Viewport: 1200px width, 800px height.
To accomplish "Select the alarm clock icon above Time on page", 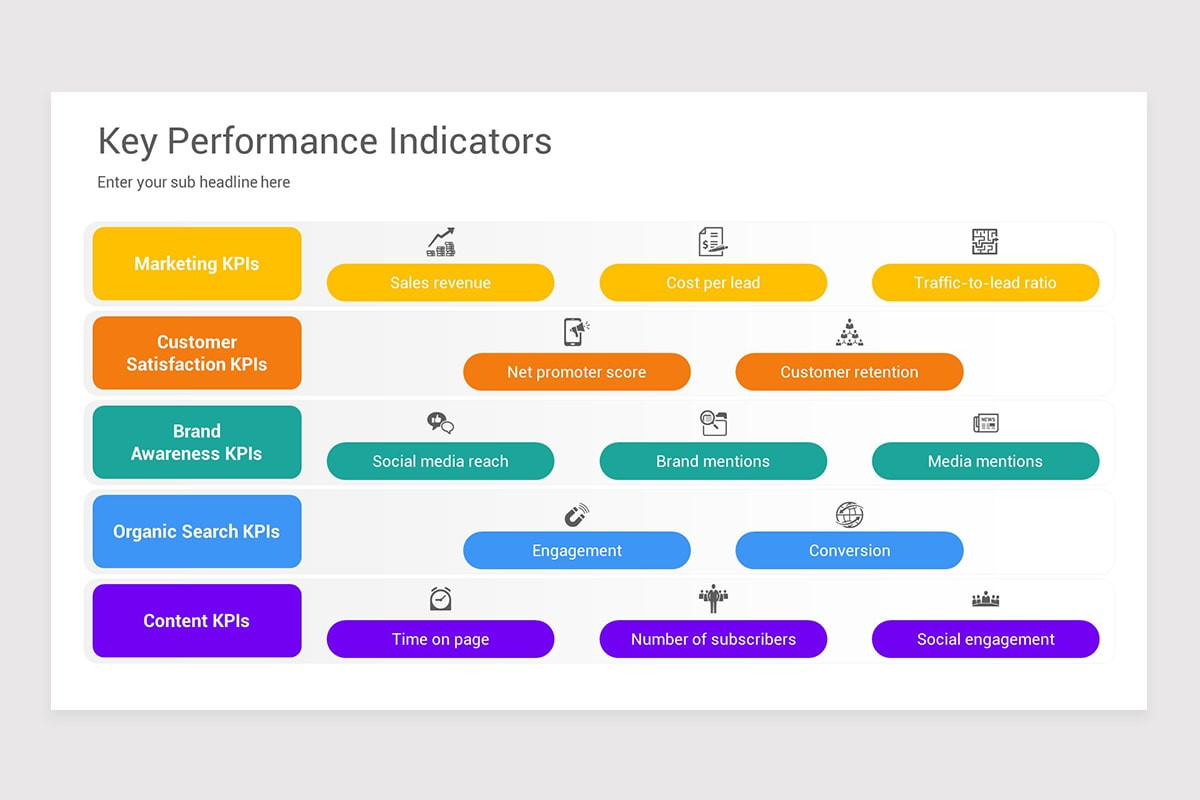I will tap(441, 599).
